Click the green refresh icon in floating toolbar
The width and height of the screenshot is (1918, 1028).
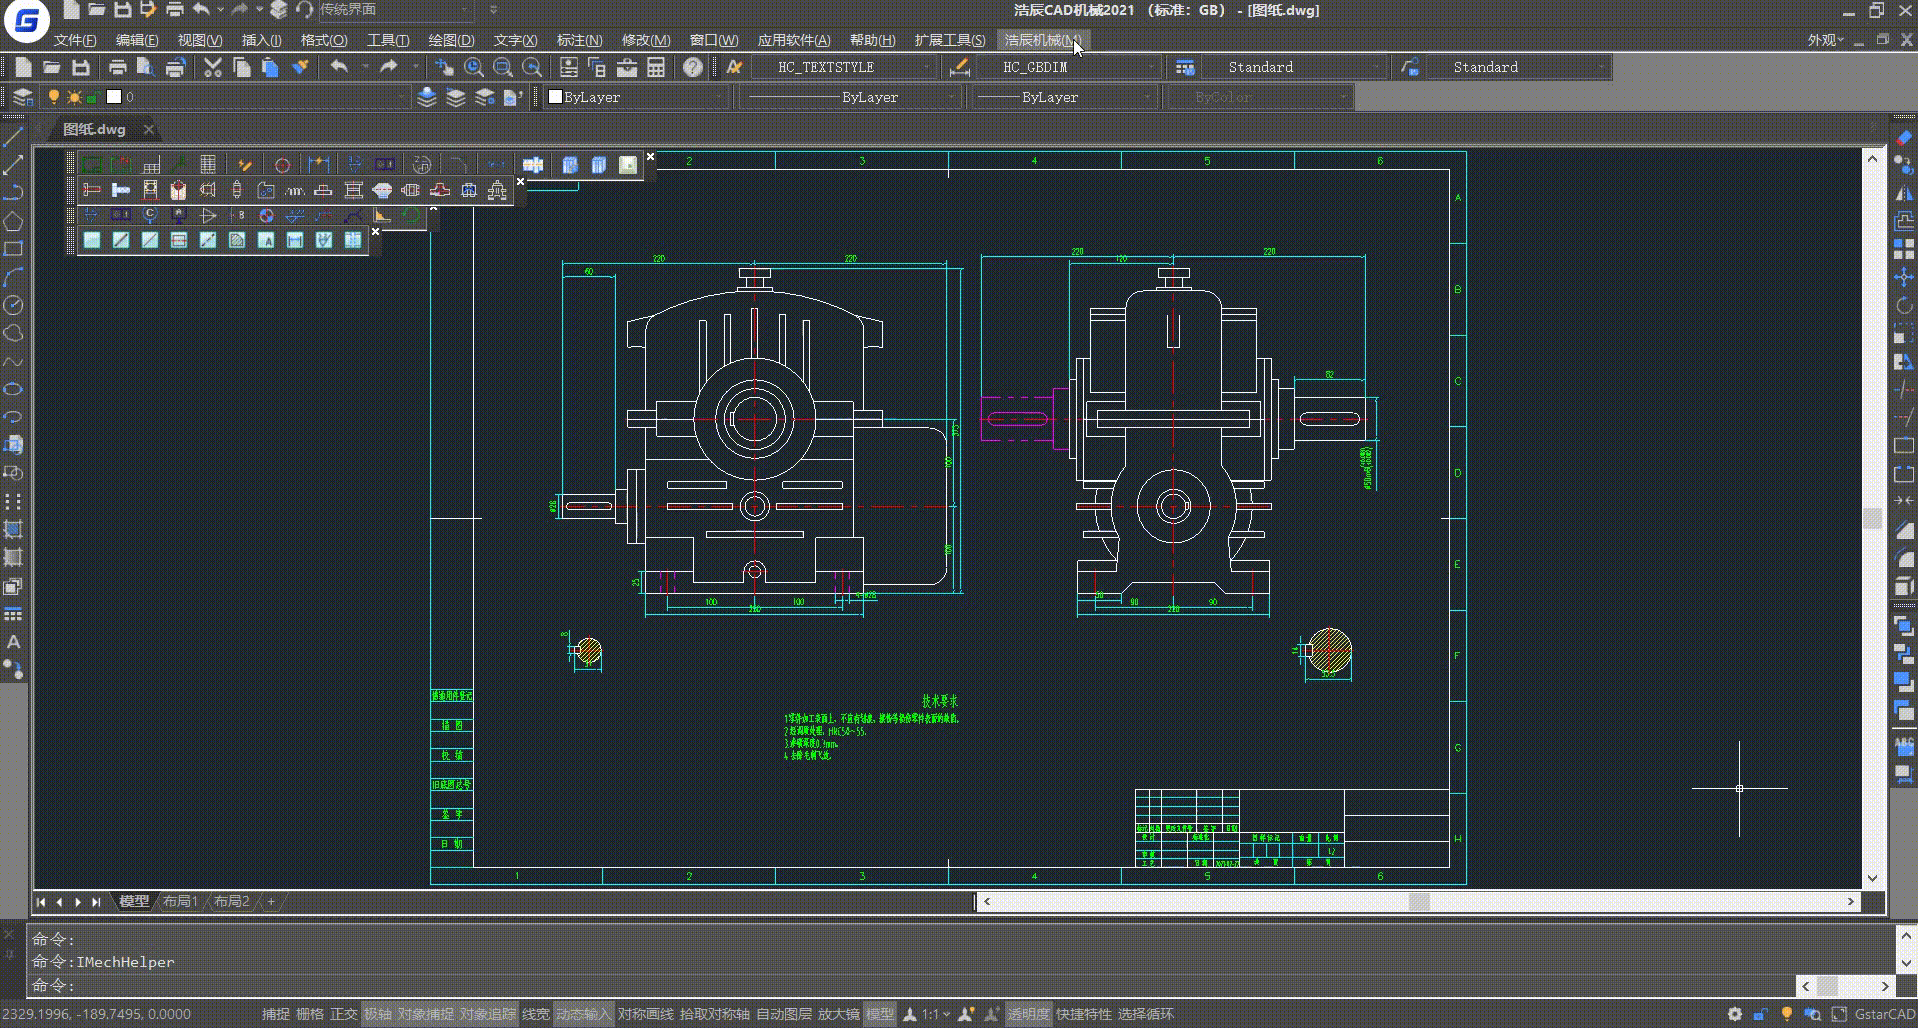411,215
